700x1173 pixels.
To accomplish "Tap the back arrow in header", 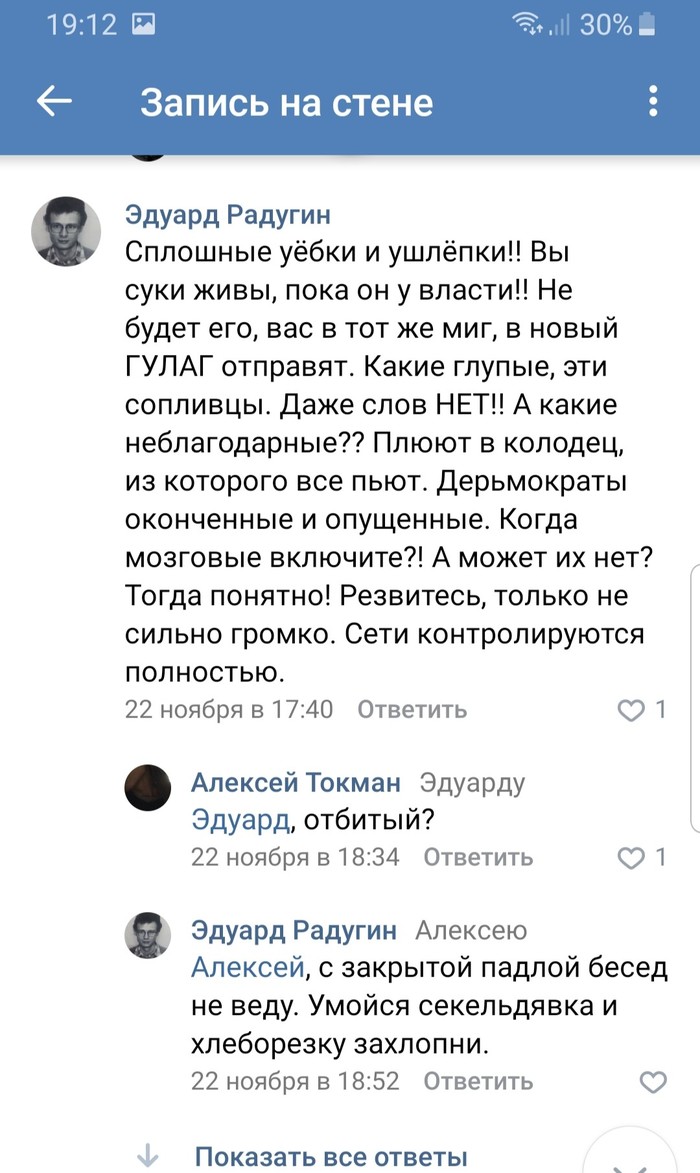I will (x=54, y=101).
